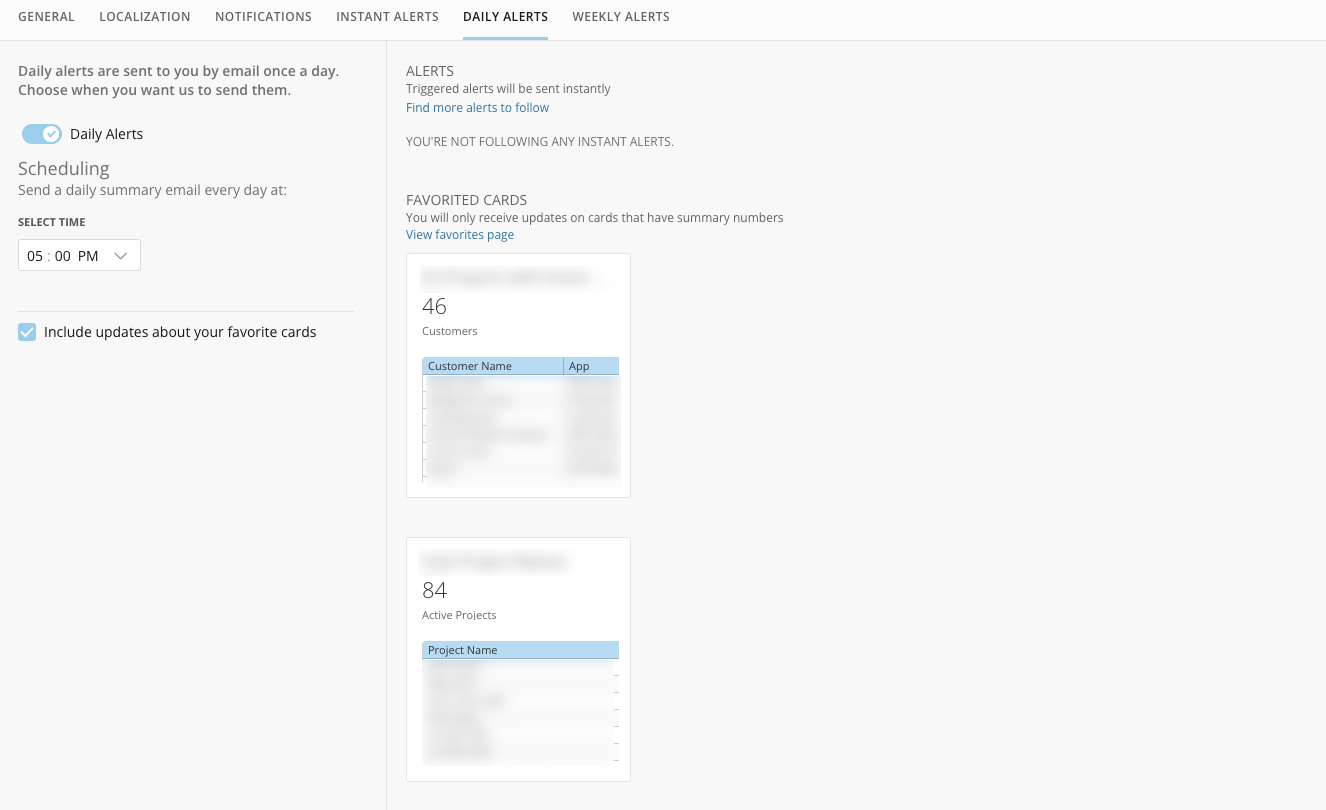Click the App column header

(x=591, y=366)
